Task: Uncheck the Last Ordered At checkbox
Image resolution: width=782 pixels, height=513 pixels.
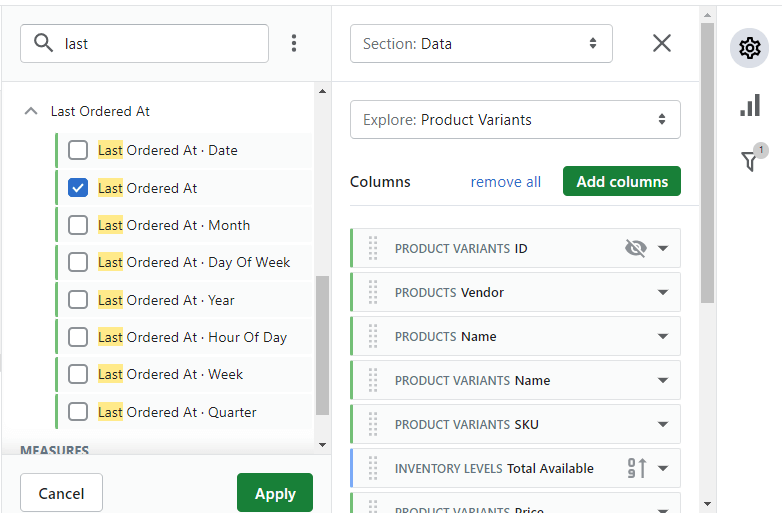Action: coord(78,188)
